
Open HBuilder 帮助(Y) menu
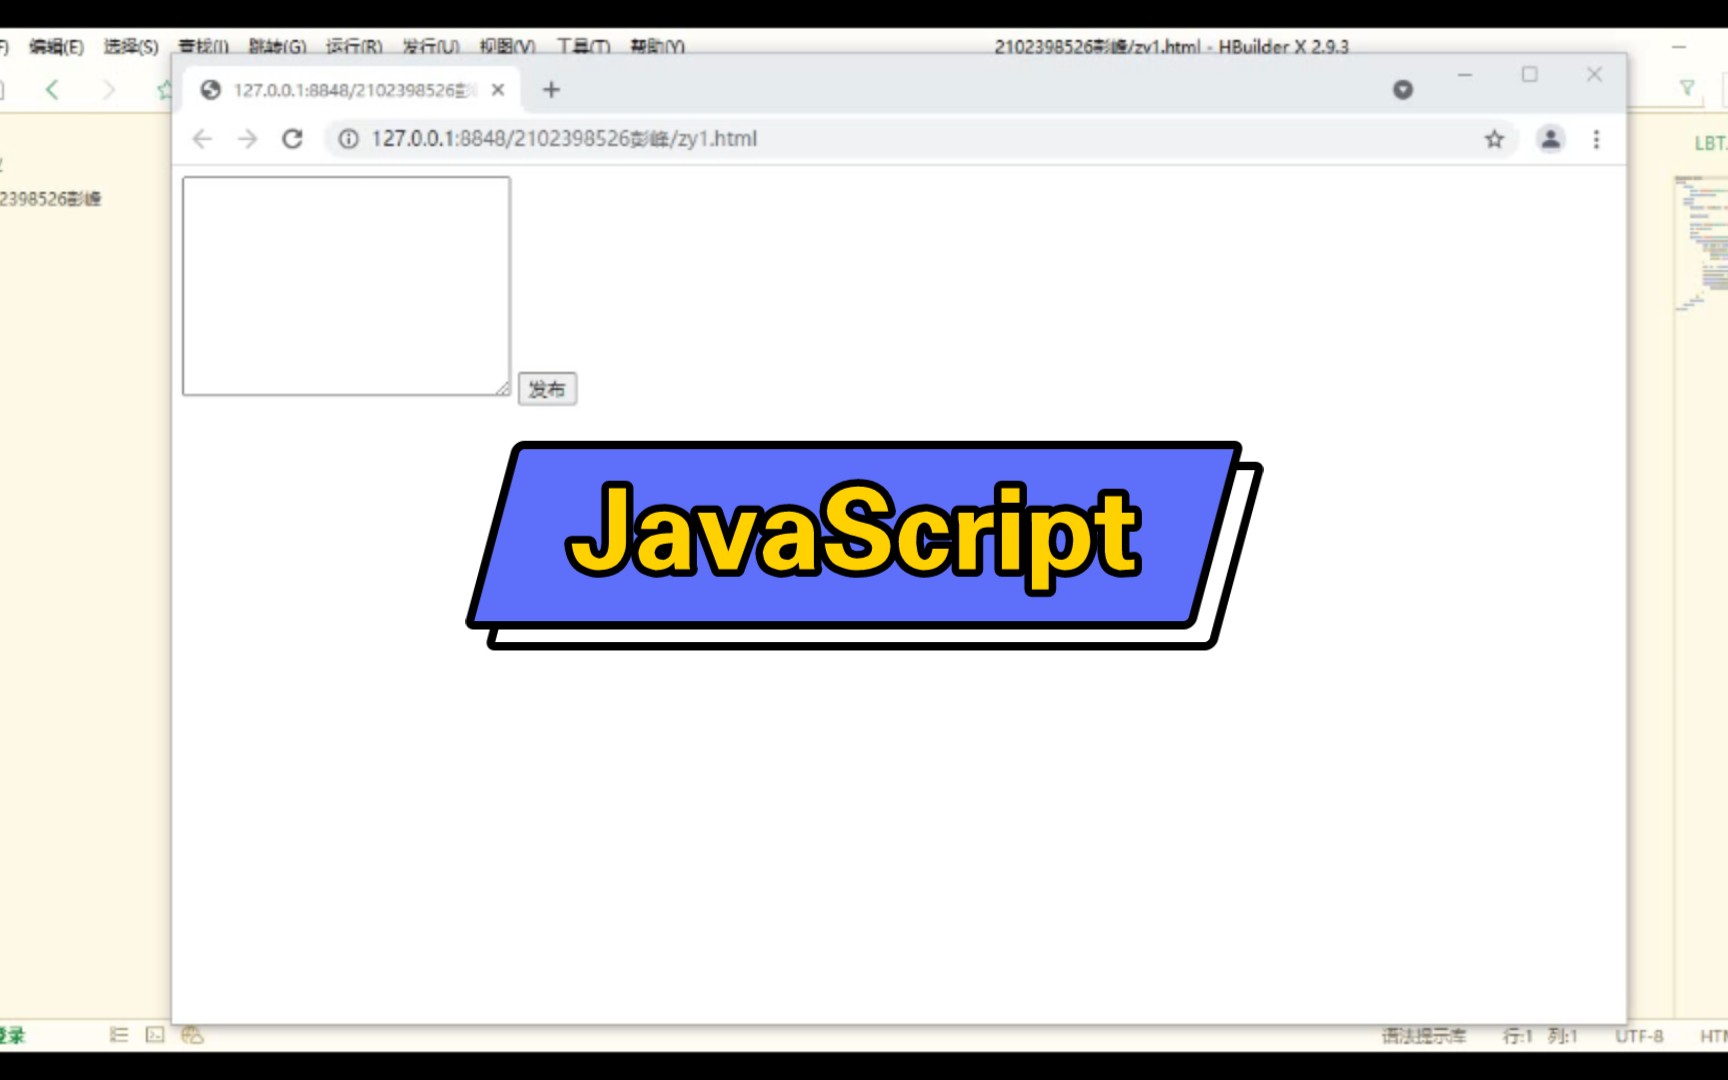(x=657, y=47)
